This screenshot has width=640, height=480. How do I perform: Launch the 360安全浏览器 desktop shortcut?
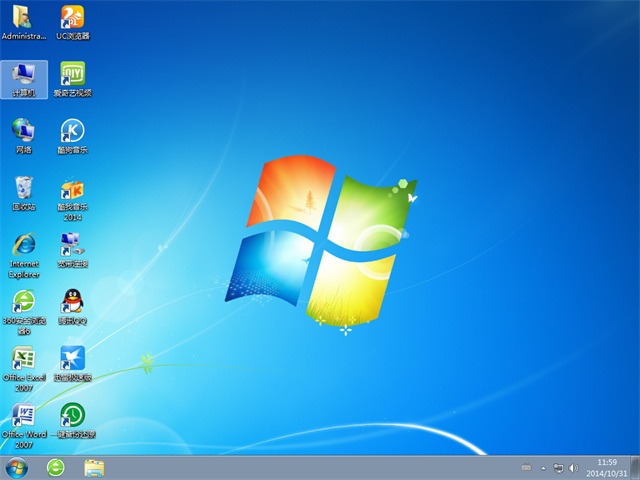pos(24,312)
